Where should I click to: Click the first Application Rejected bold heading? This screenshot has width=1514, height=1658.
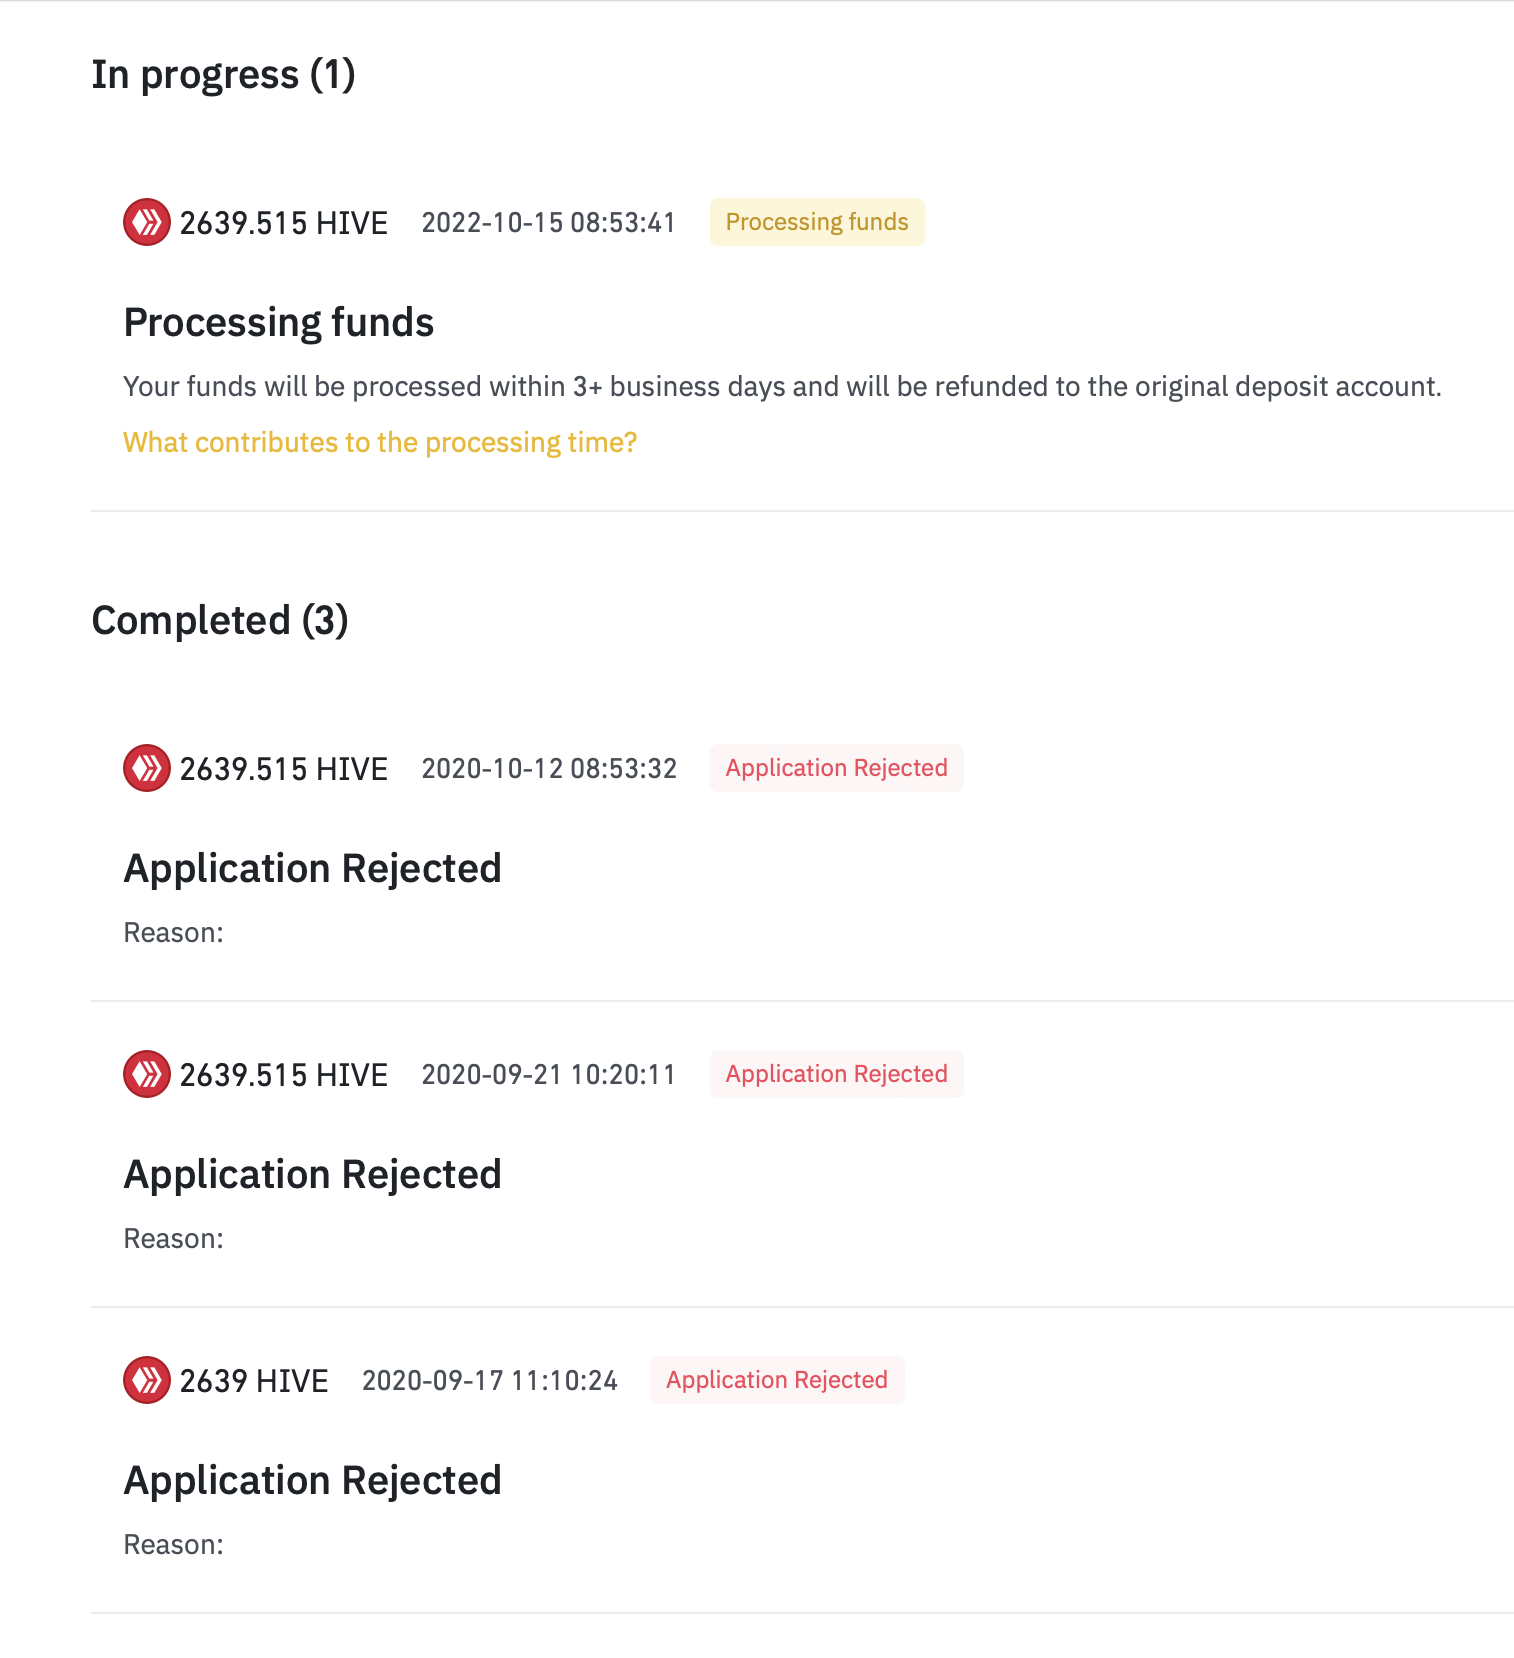pyautogui.click(x=312, y=868)
